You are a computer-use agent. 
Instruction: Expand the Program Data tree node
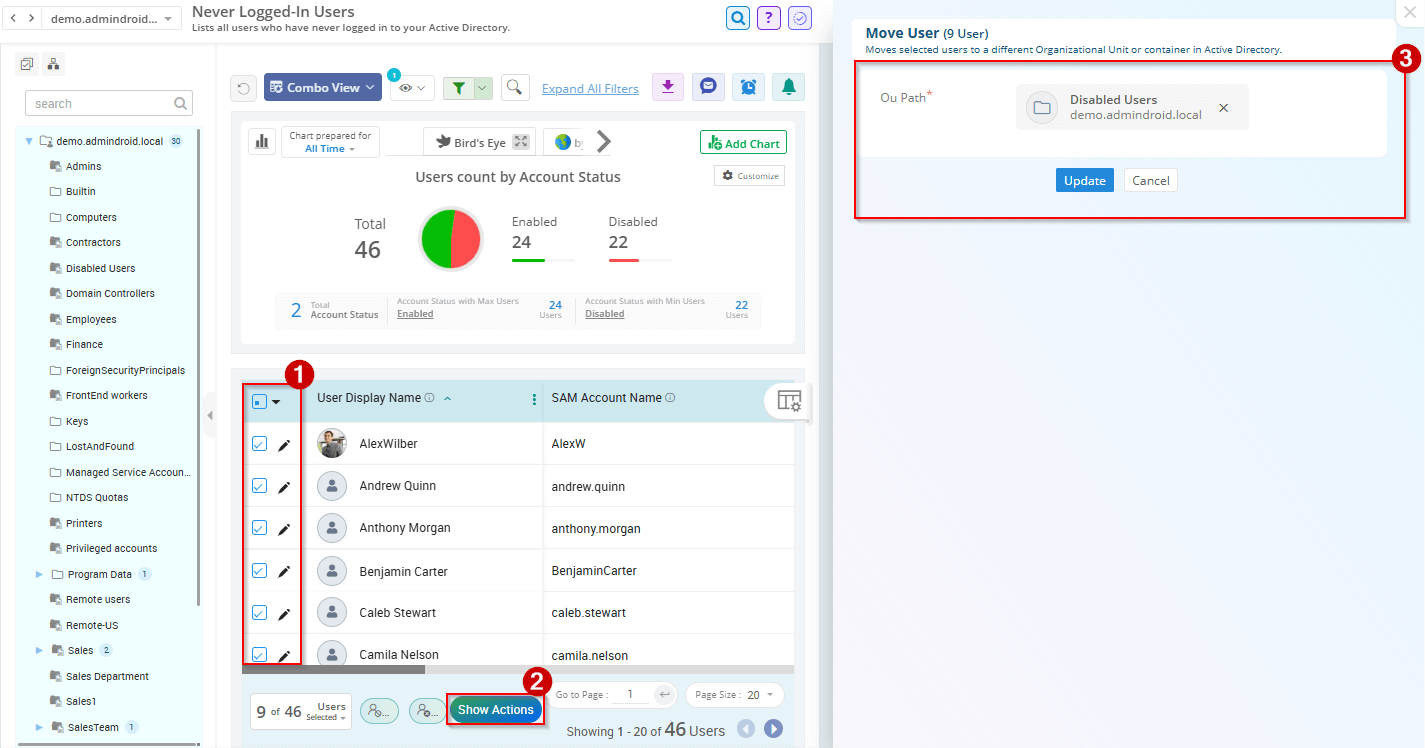[40, 574]
